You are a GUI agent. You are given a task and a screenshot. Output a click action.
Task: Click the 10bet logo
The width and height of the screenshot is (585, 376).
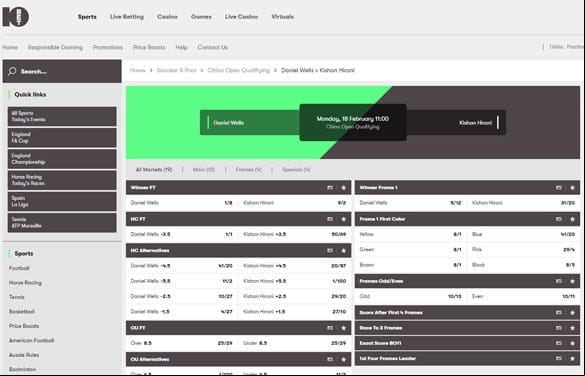point(16,17)
